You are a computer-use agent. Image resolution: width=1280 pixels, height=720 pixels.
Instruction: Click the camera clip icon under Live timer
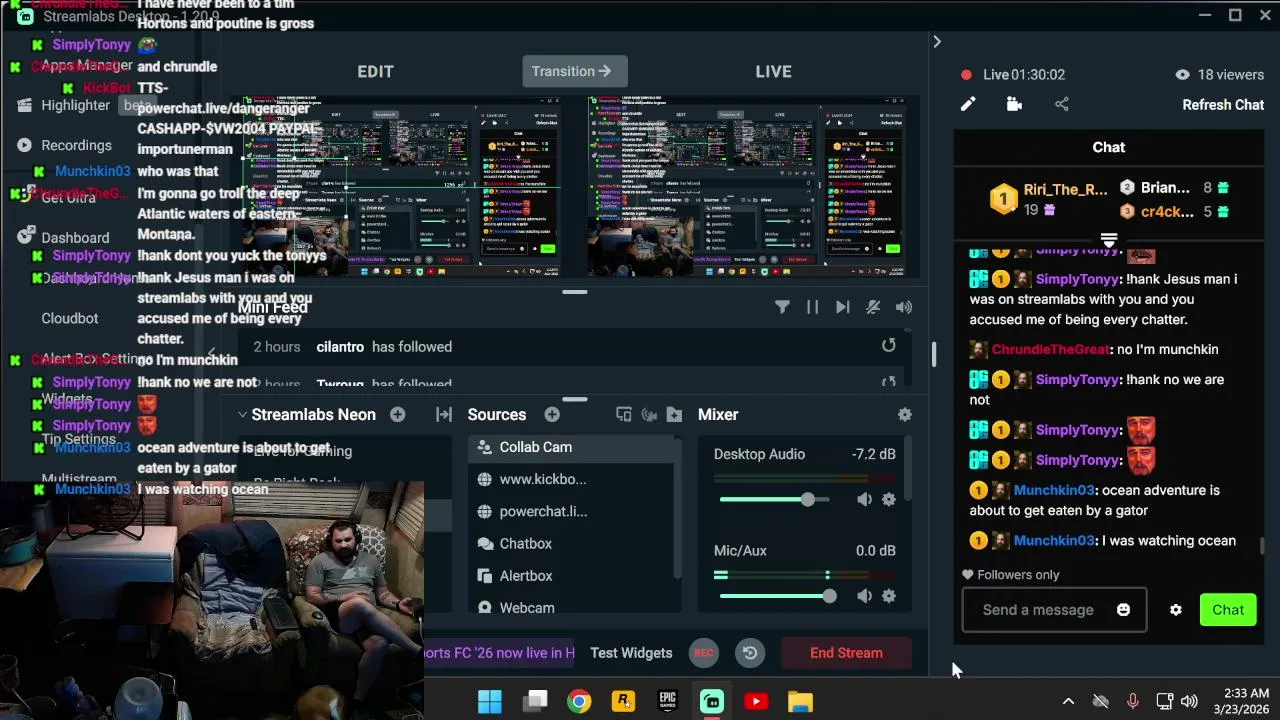coord(1014,104)
